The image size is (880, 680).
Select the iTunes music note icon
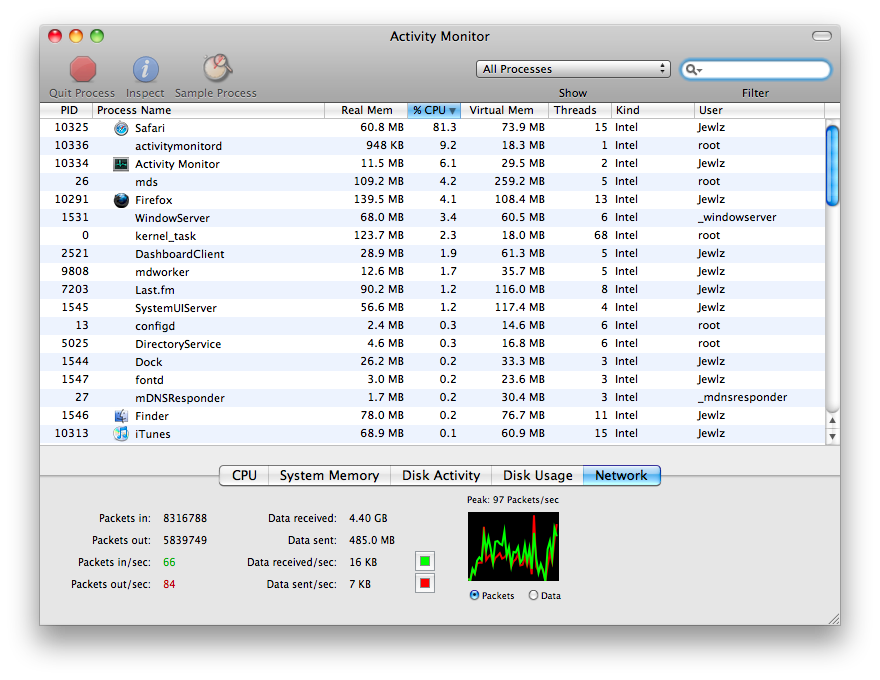[x=121, y=434]
